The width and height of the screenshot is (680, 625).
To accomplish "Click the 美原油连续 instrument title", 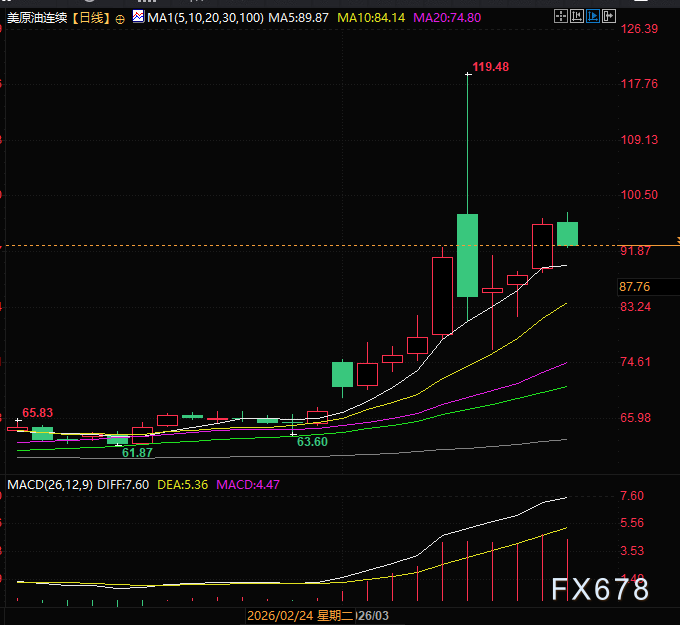I will (38, 18).
